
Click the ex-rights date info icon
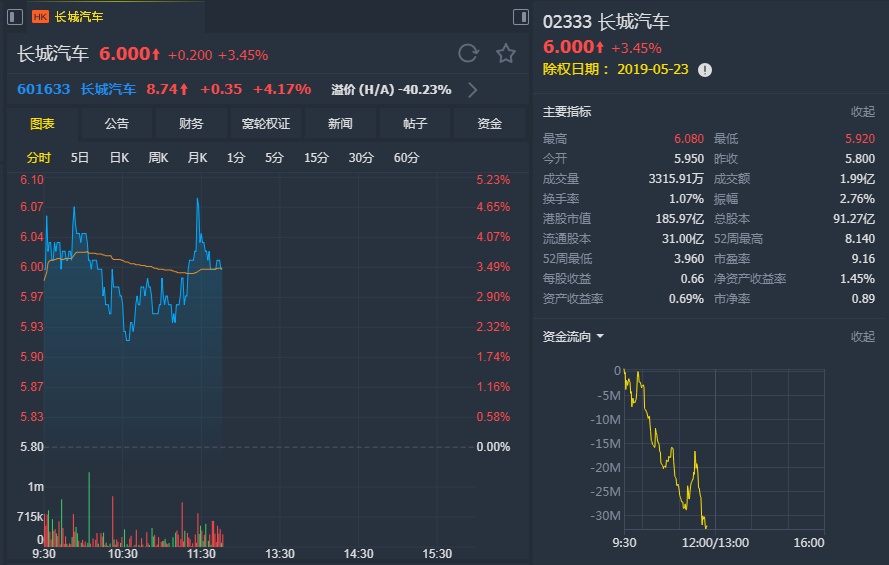click(705, 70)
